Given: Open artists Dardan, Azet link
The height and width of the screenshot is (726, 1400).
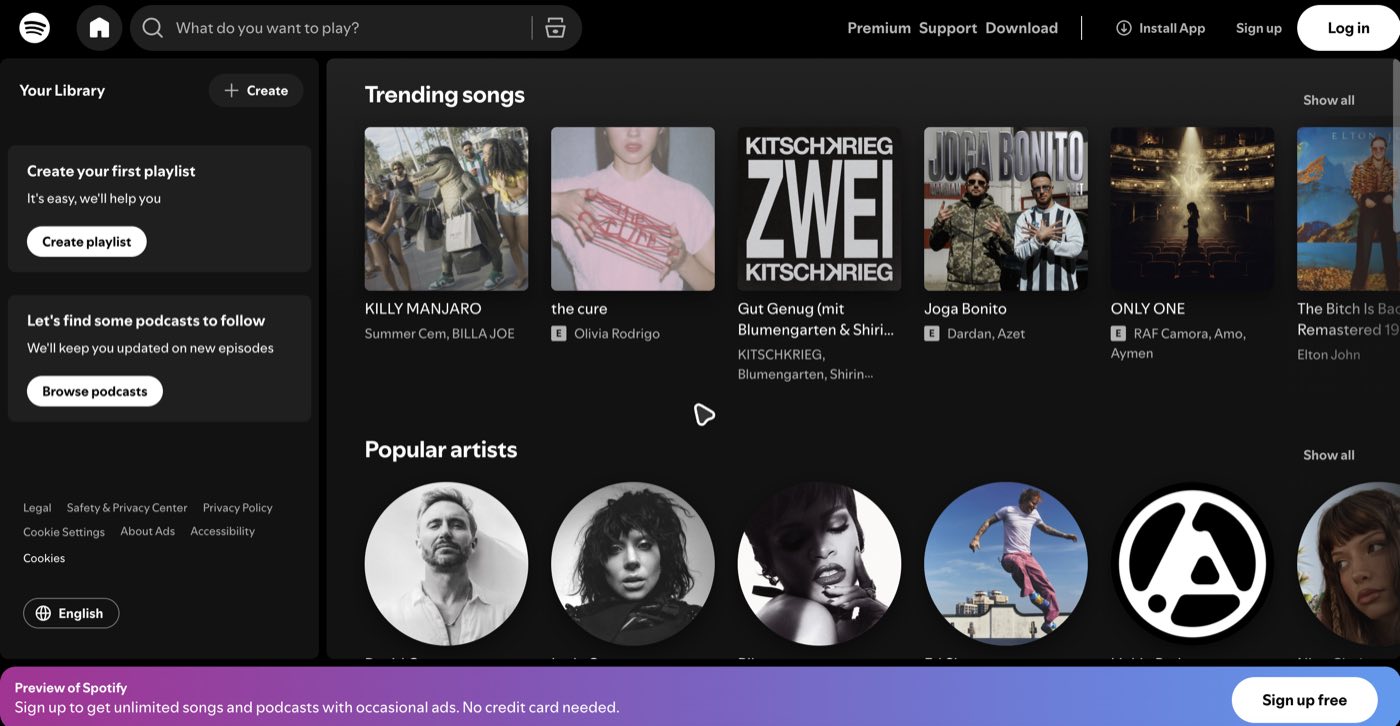Looking at the screenshot, I should (986, 333).
